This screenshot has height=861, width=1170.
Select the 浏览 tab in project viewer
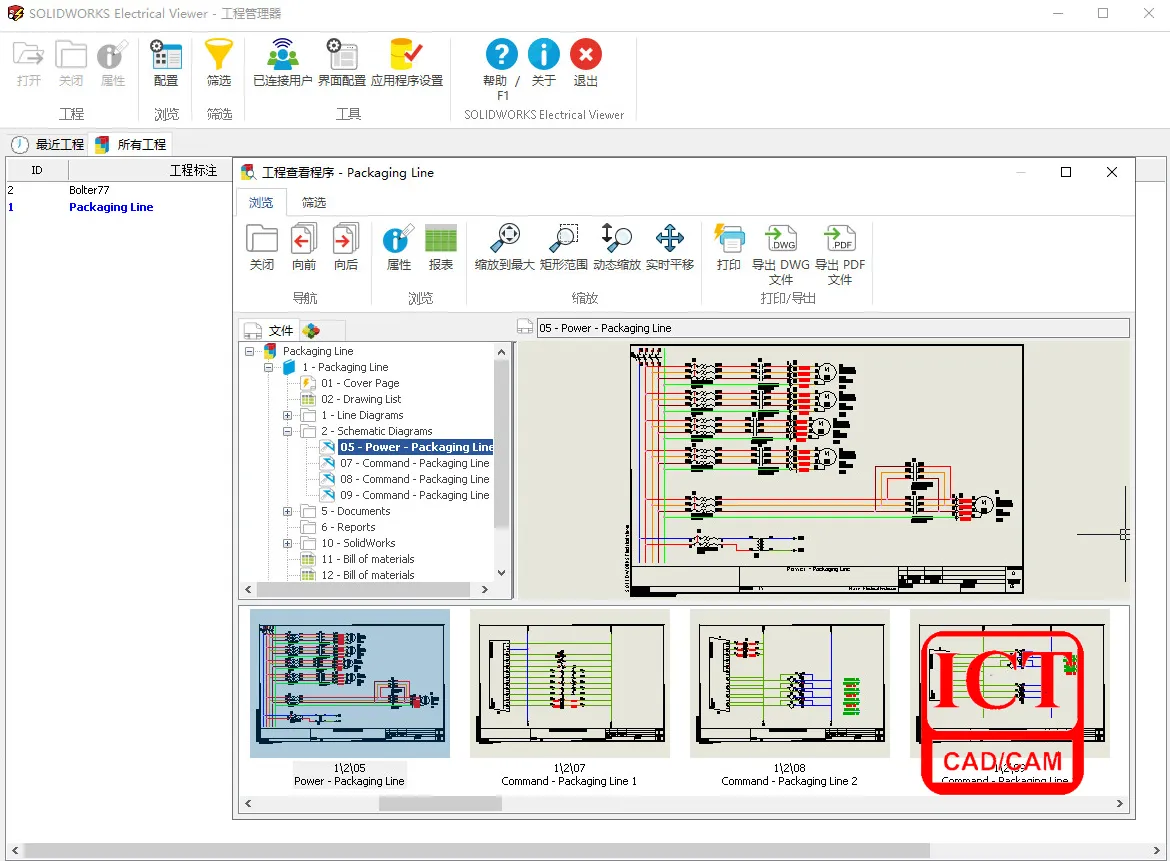[x=260, y=203]
